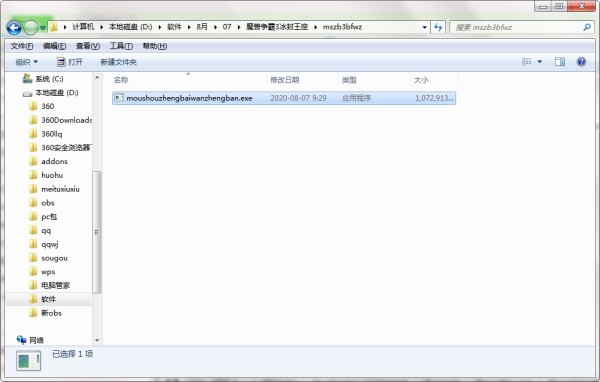600x382 pixels.
Task: Select moushouzhengbaiwanzhengban.exe file
Action: [x=284, y=98]
